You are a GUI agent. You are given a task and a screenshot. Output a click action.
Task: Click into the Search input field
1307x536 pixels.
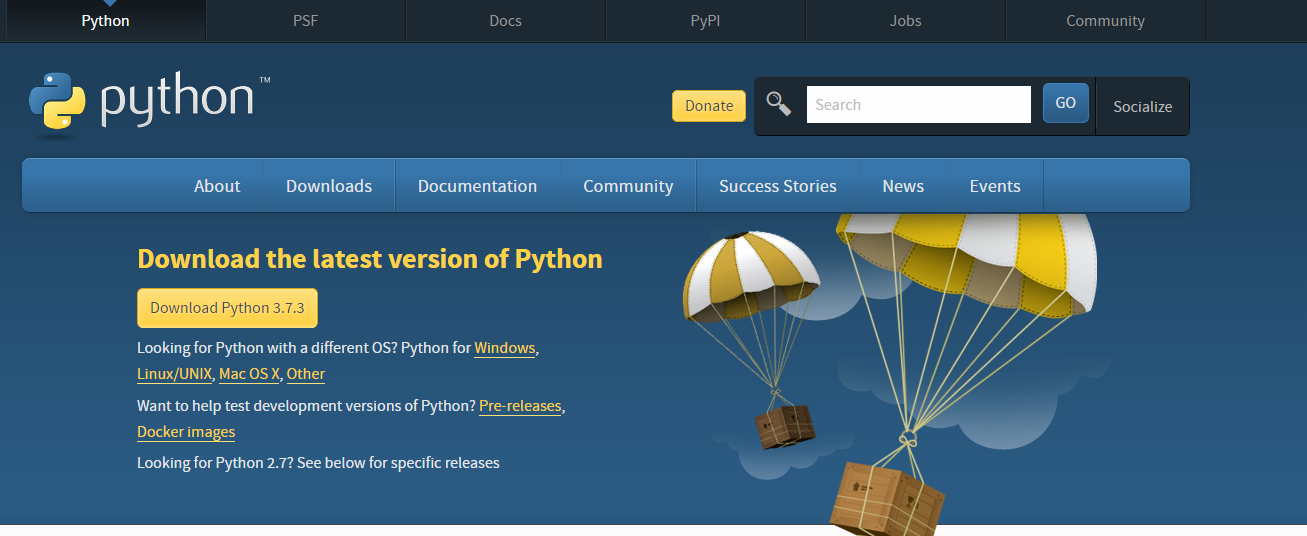(x=918, y=104)
